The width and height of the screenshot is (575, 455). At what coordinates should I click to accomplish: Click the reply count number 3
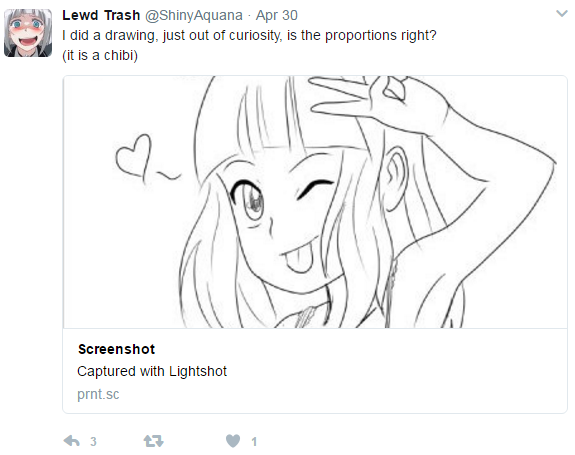(x=94, y=441)
